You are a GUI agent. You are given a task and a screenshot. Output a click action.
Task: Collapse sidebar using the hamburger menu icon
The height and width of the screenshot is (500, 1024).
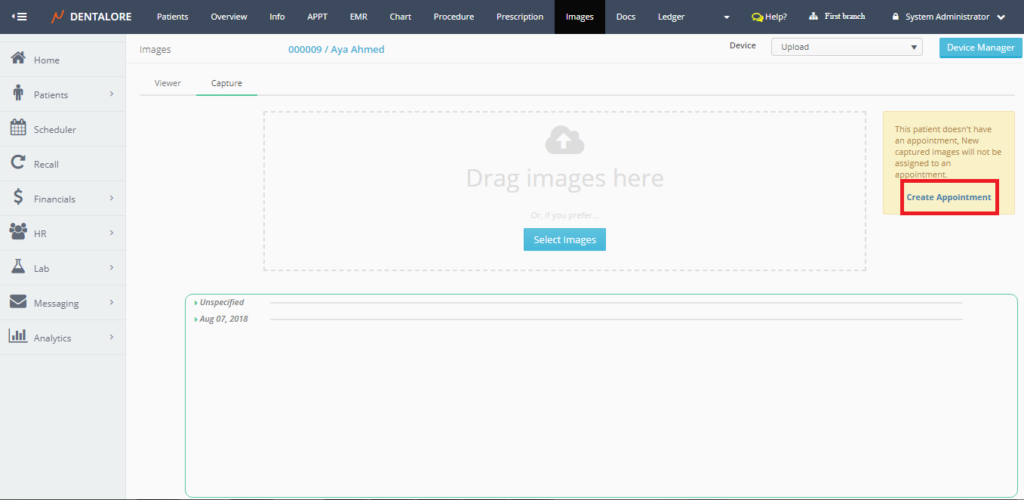pyautogui.click(x=19, y=17)
